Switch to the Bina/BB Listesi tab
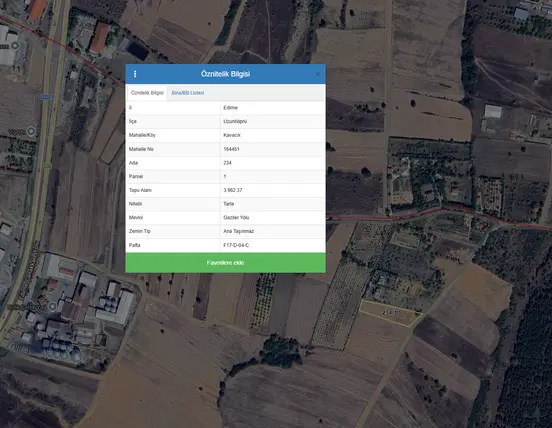552x428 pixels. [188, 93]
